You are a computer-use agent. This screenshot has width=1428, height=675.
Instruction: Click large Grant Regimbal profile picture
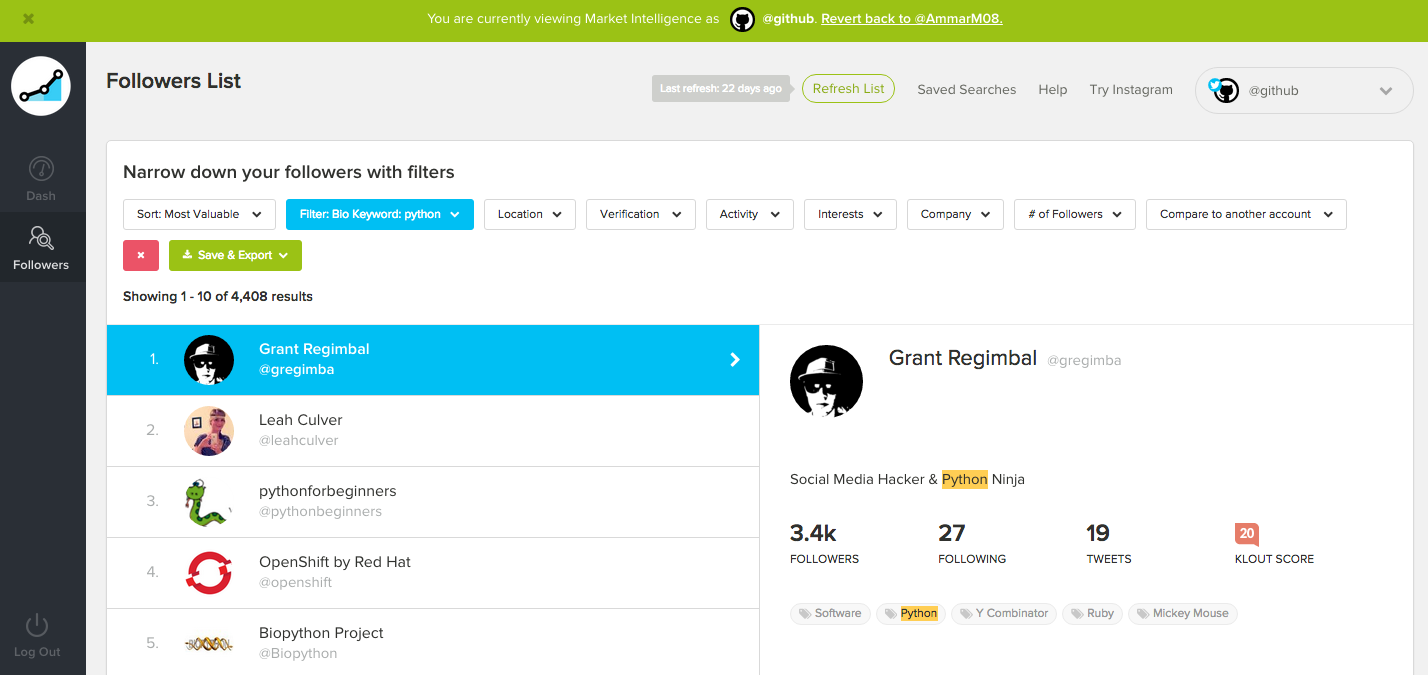(826, 381)
